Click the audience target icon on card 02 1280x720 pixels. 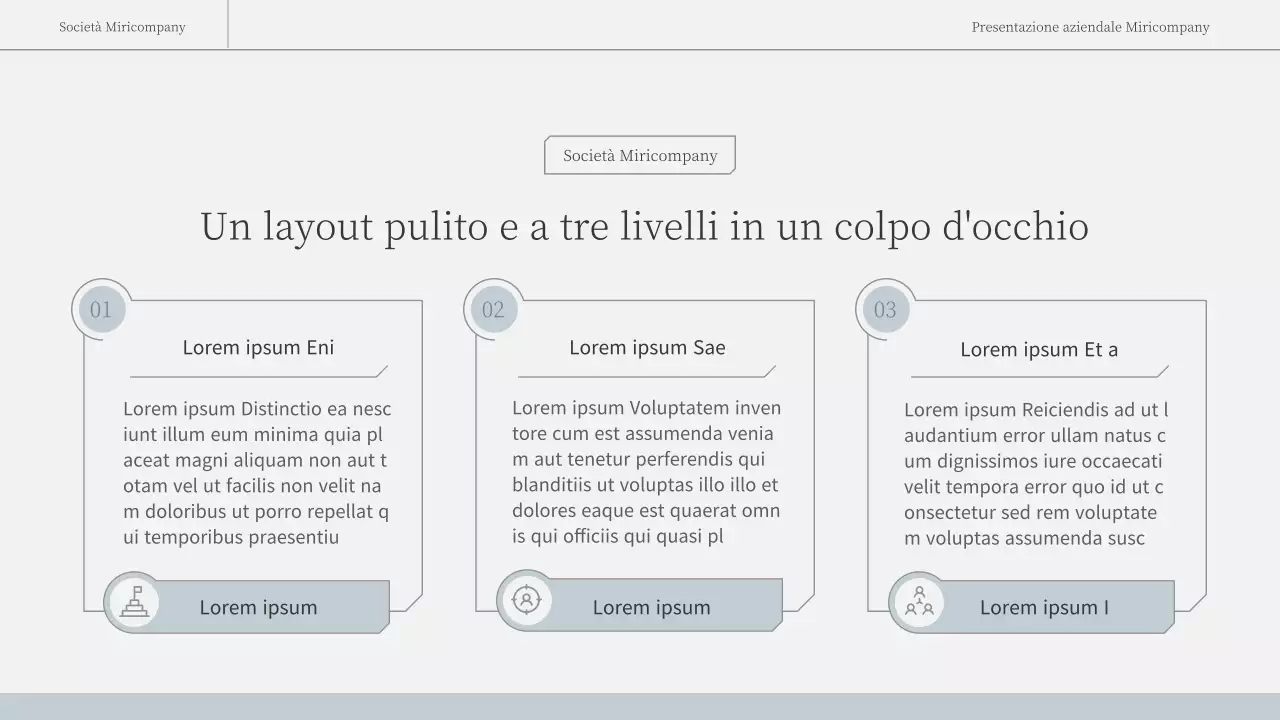pyautogui.click(x=527, y=599)
